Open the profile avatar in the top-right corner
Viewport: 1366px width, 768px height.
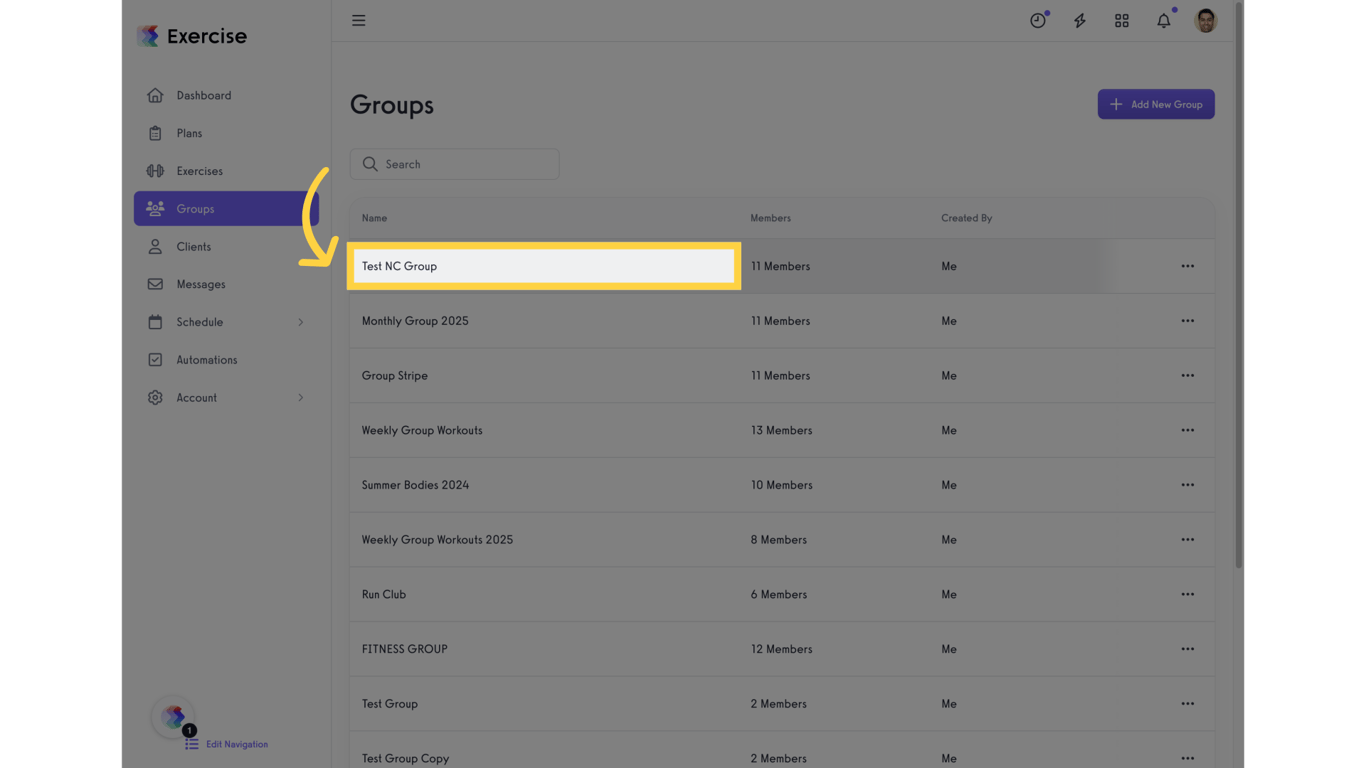coord(1205,20)
